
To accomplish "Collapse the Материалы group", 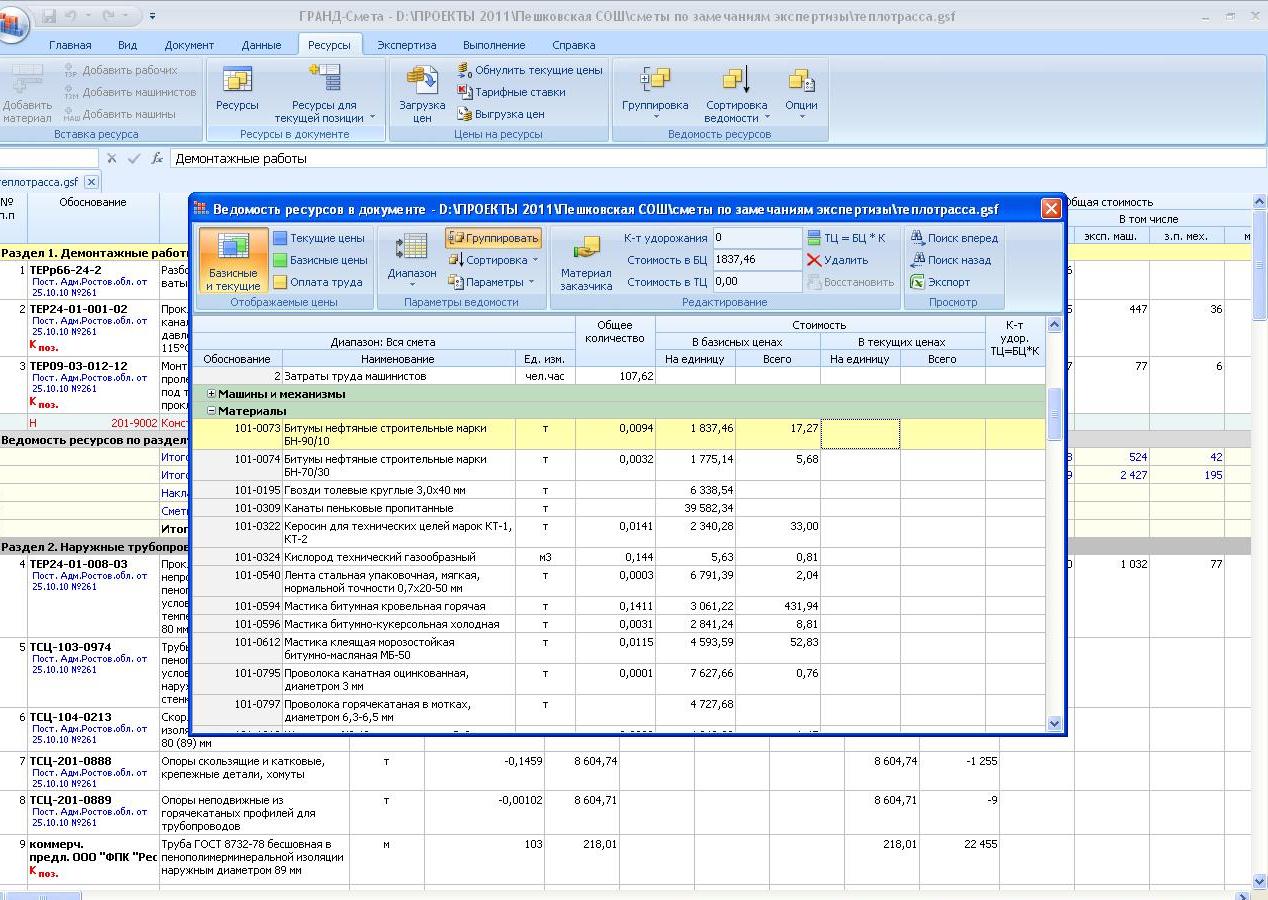I will pyautogui.click(x=212, y=411).
